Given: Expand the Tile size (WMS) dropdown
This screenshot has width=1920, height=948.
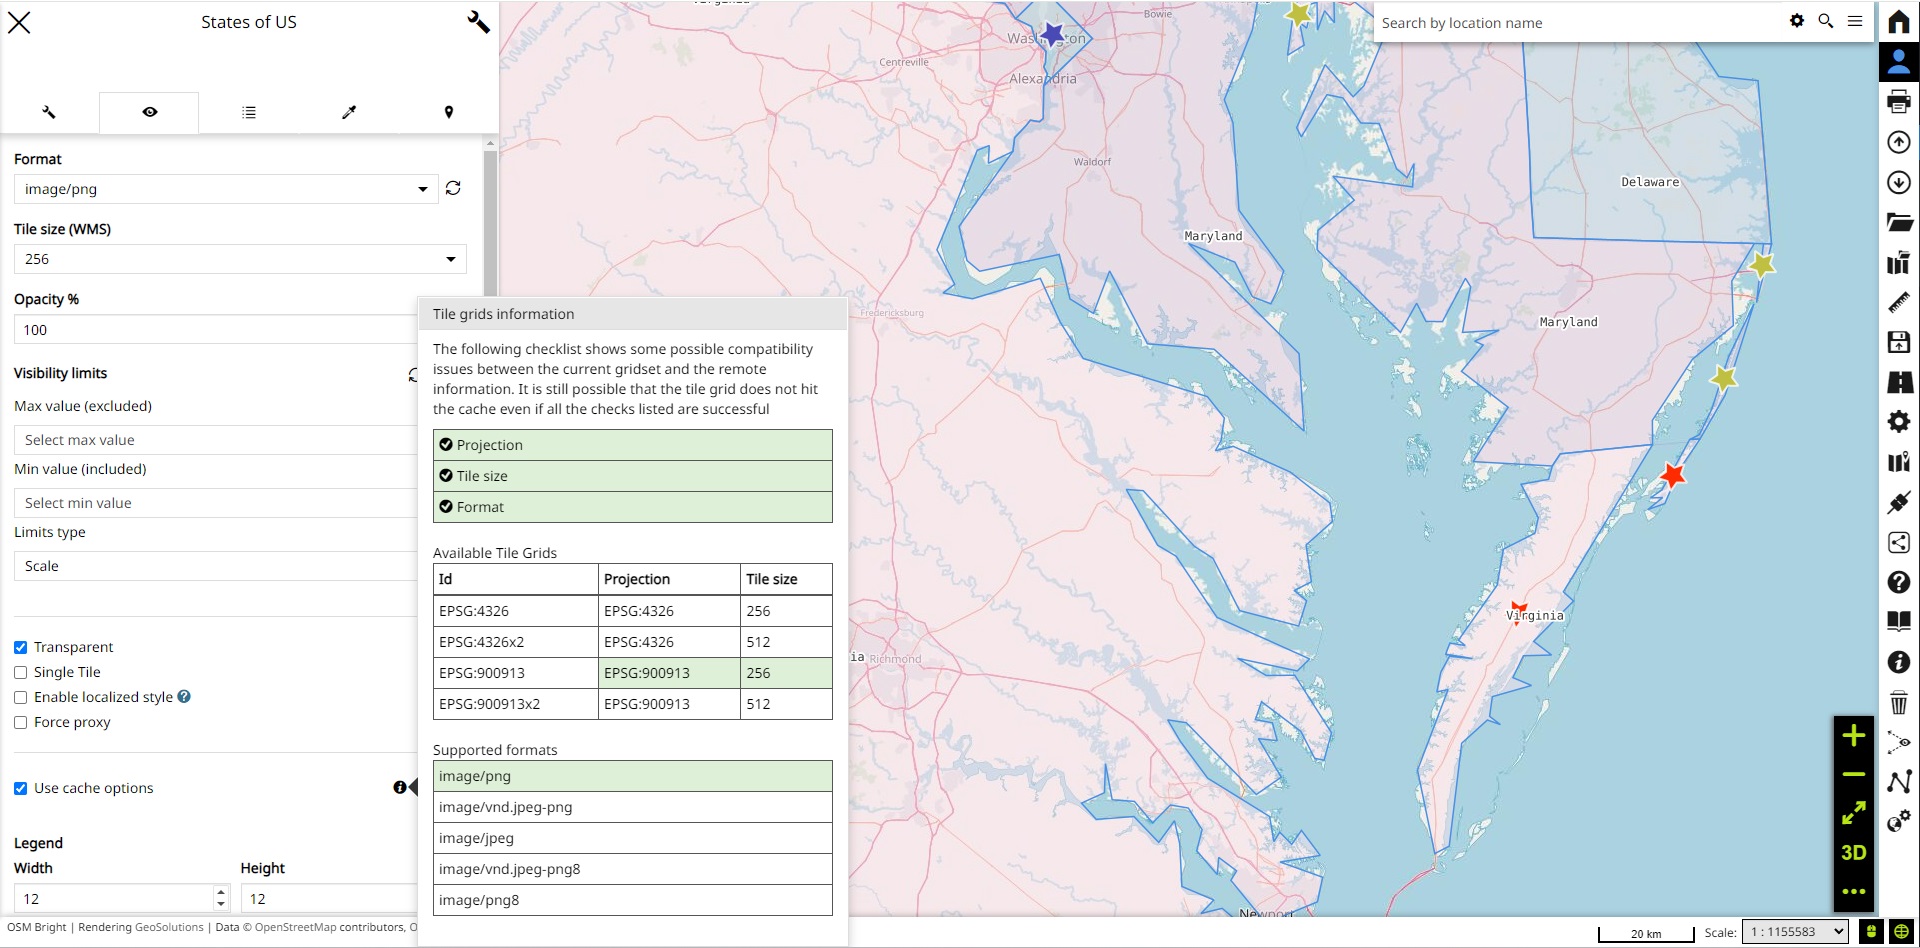Looking at the screenshot, I should point(240,259).
